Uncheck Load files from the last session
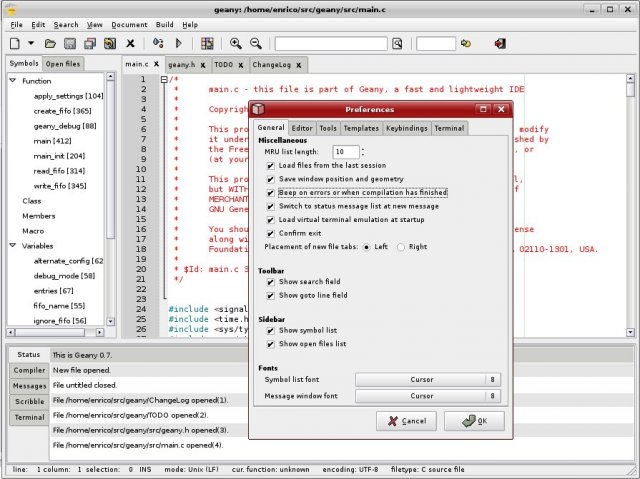640x479 pixels. click(270, 166)
